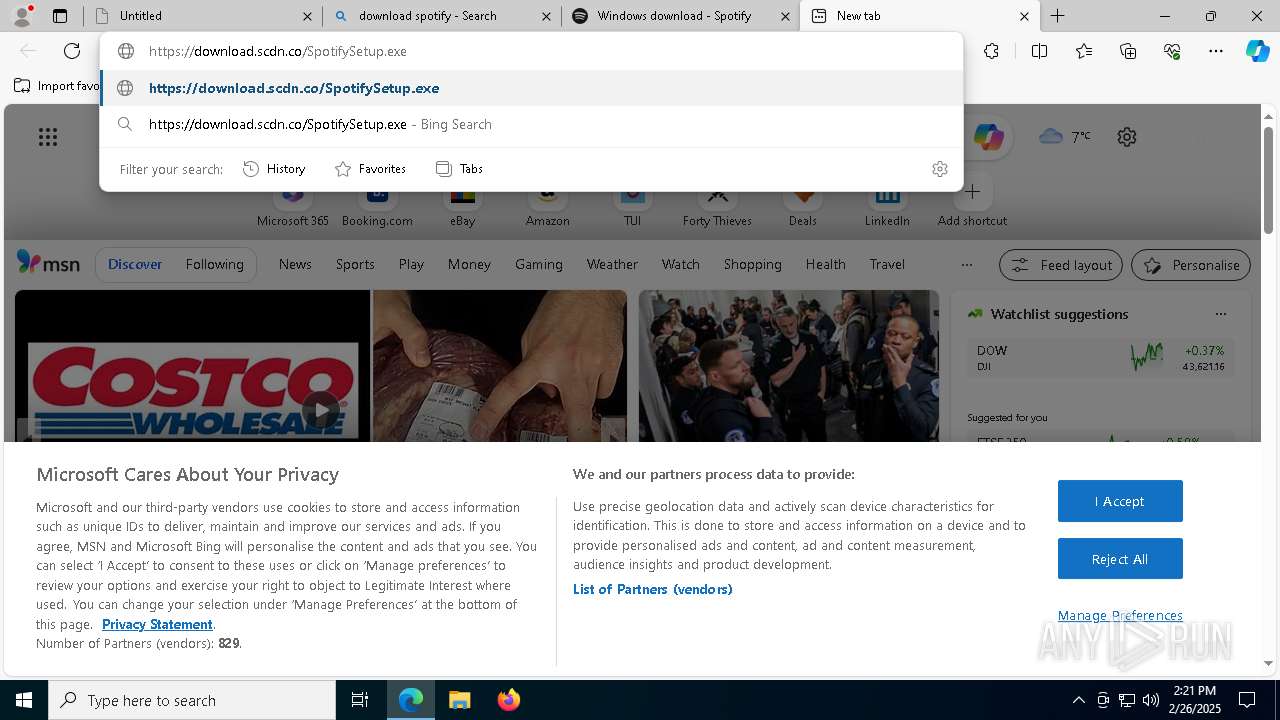The image size is (1280, 720).
Task: Open the MSN logo link
Action: coord(48,263)
